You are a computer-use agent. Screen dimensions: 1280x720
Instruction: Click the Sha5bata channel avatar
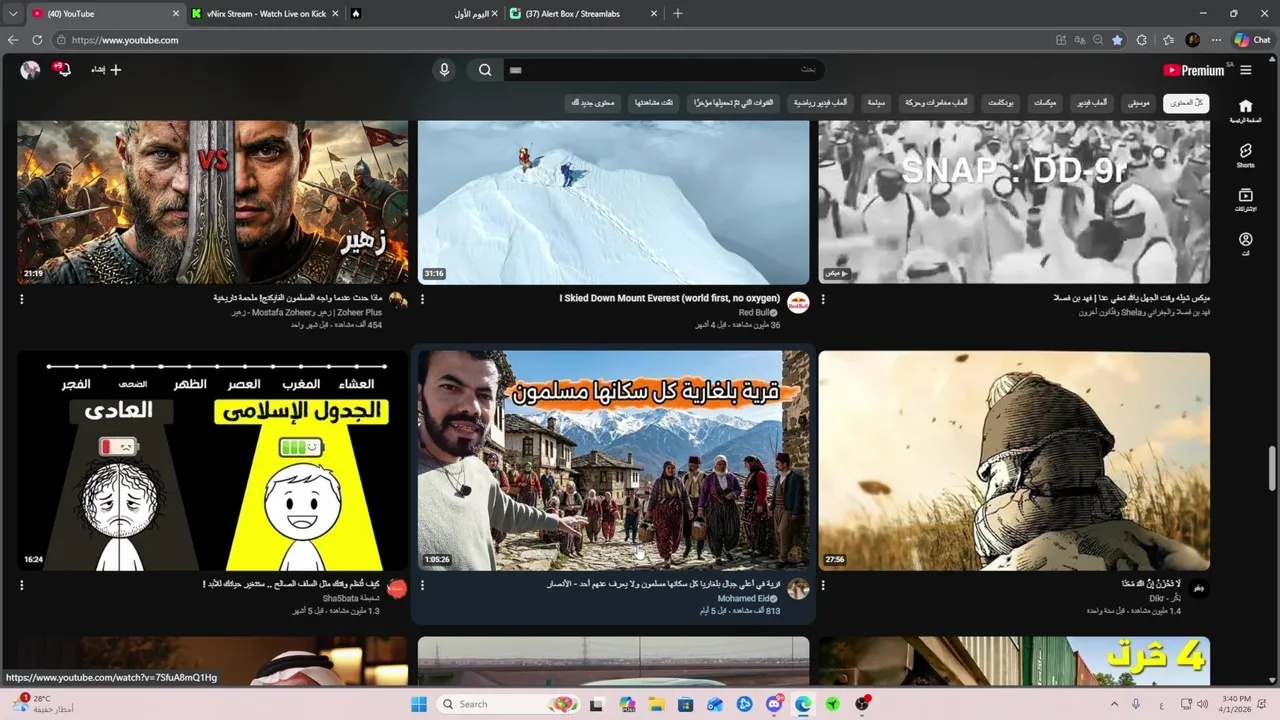coord(397,589)
